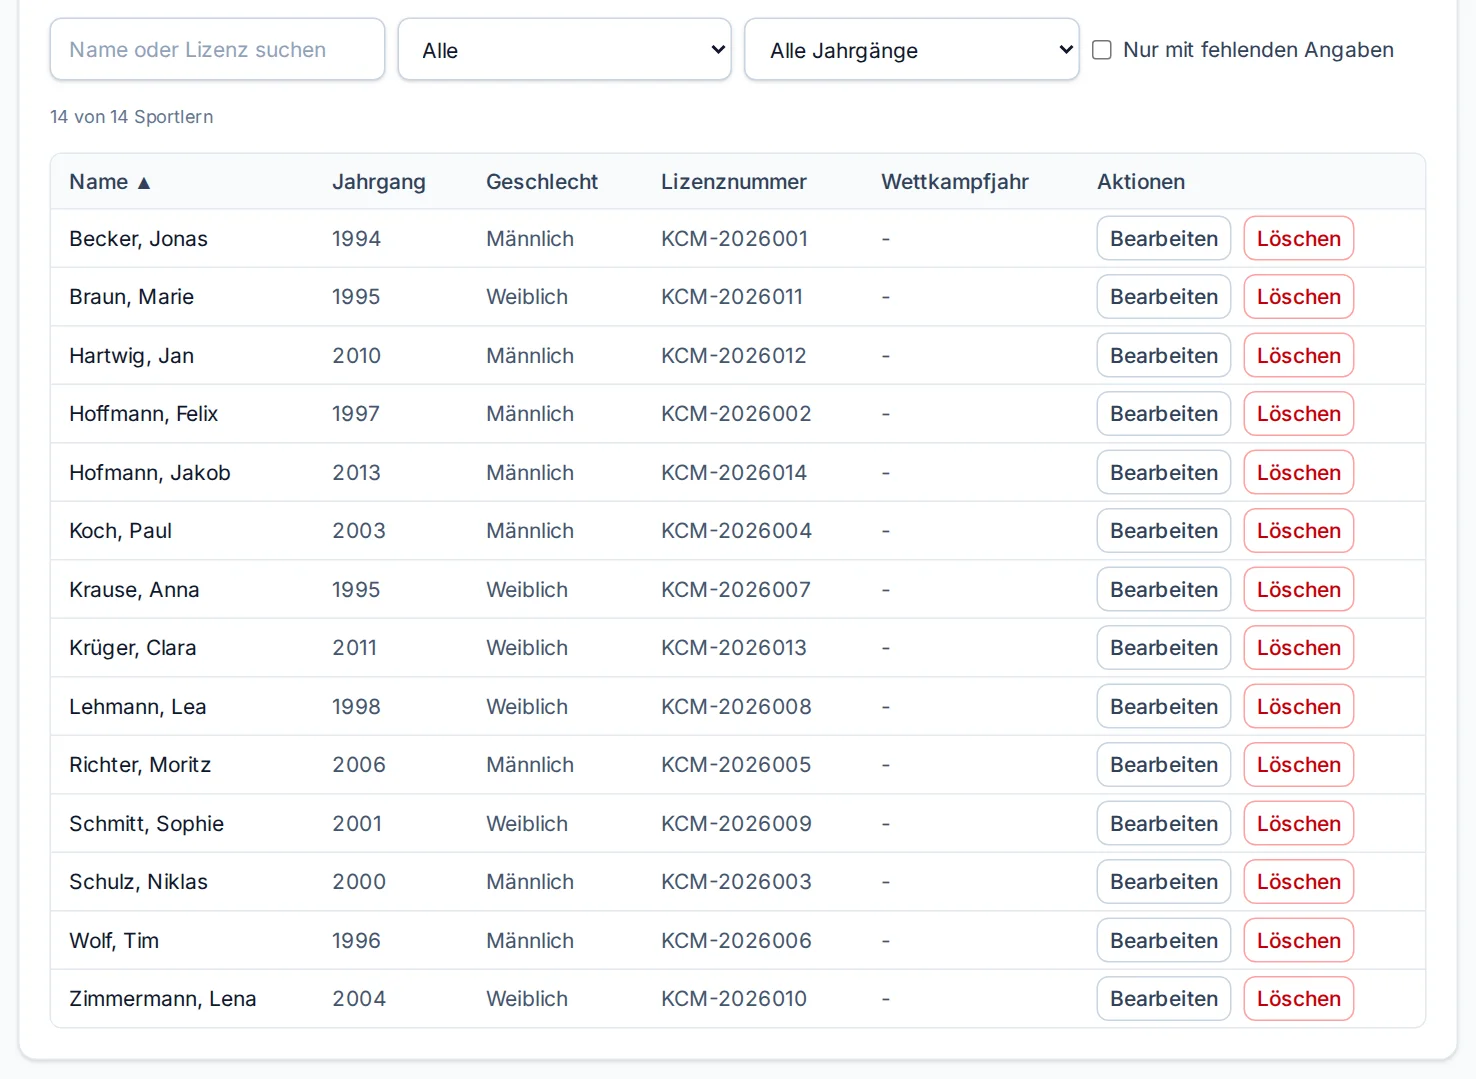Sort by the Lizenznummer column header

(x=734, y=182)
